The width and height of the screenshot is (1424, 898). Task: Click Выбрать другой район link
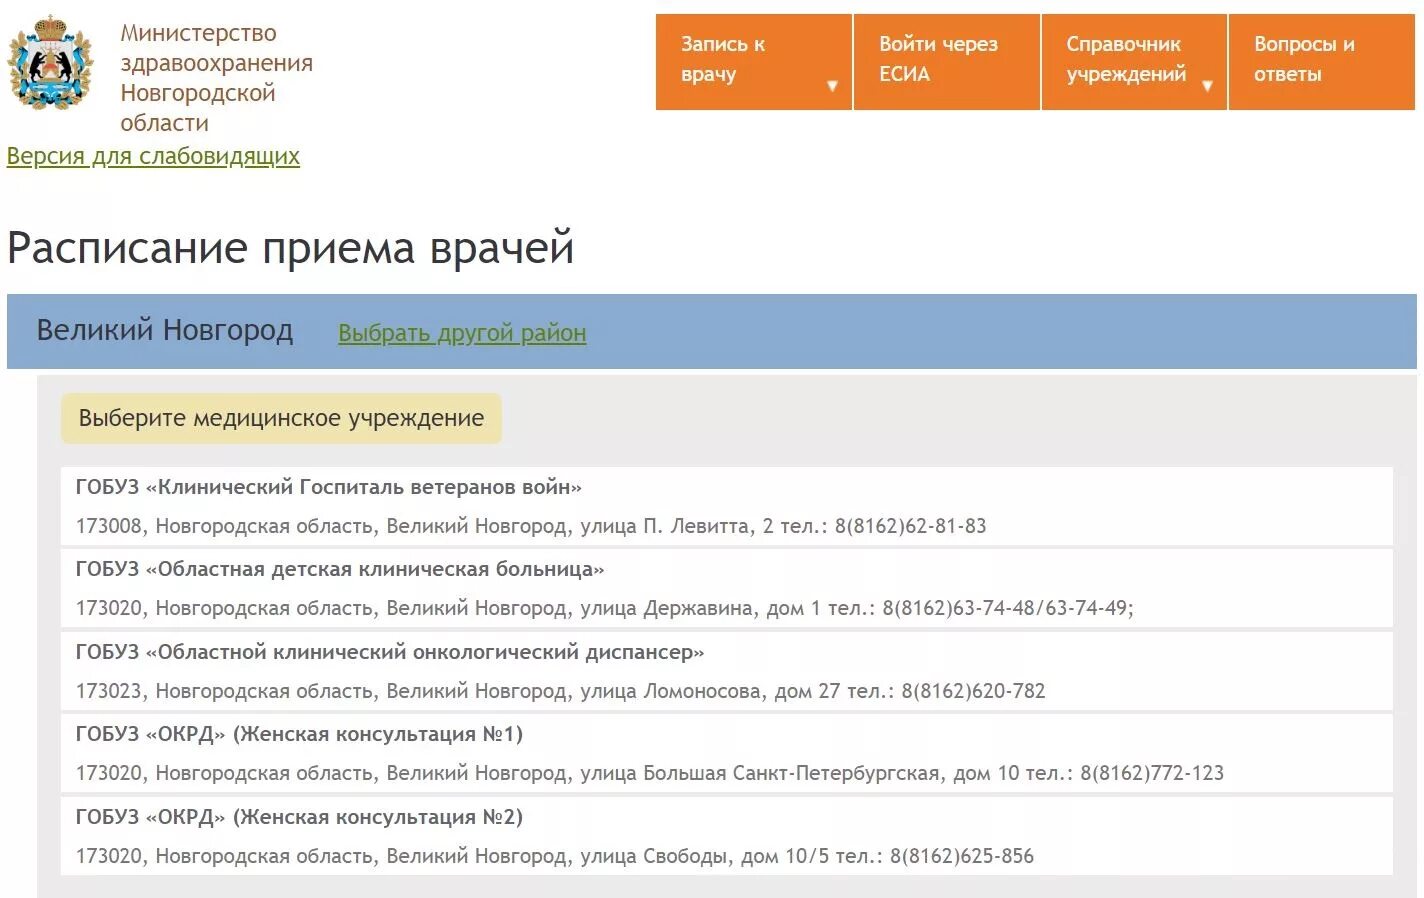462,333
